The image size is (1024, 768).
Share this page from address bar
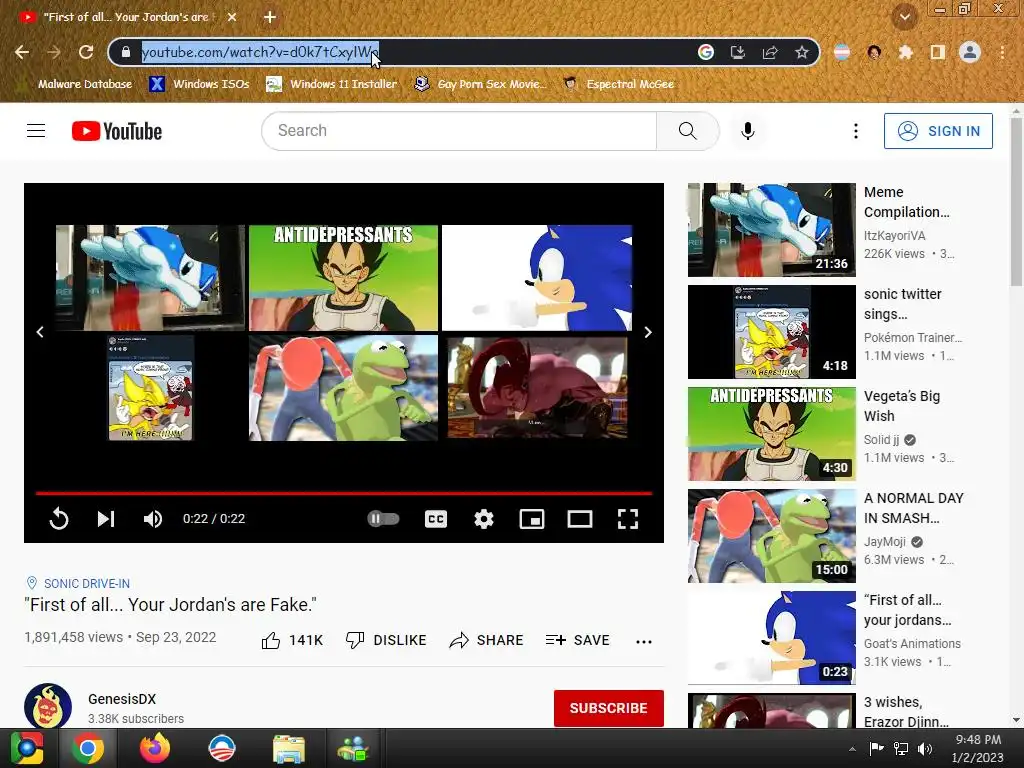770,52
